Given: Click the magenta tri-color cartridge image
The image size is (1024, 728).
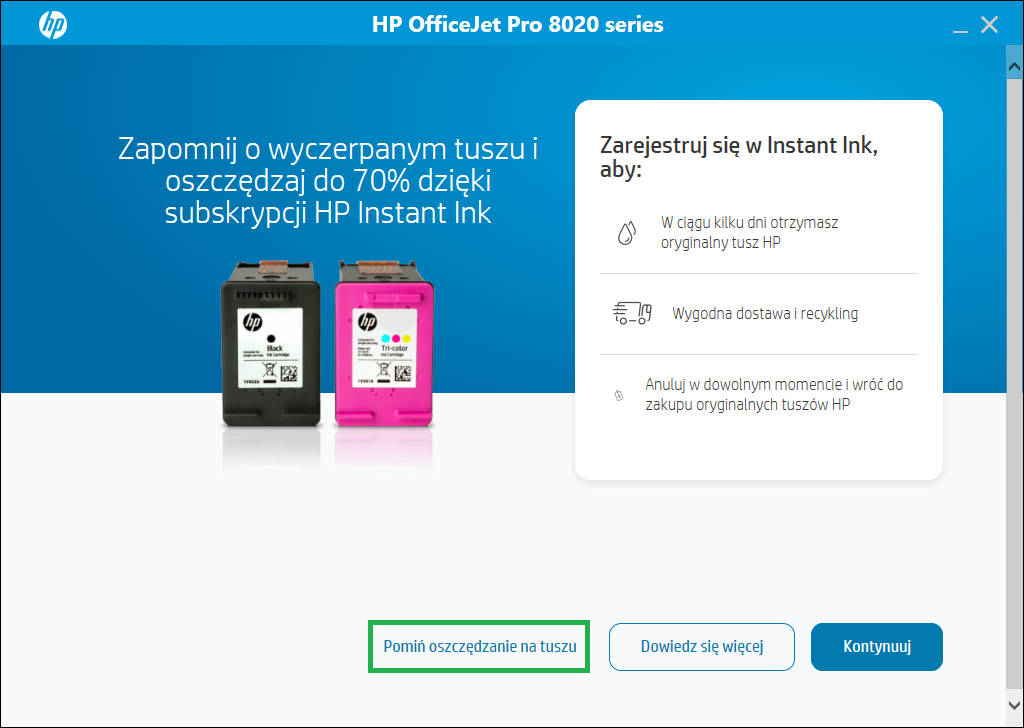Looking at the screenshot, I should [384, 343].
